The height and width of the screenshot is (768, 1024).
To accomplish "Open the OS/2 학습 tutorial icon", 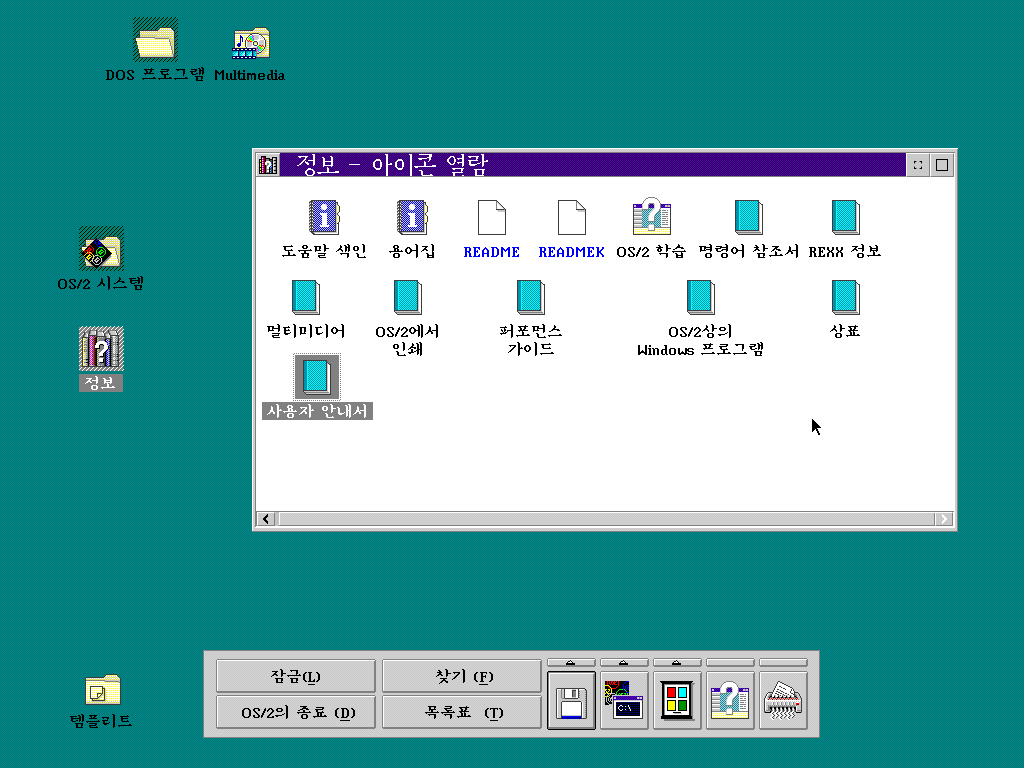I will click(651, 216).
